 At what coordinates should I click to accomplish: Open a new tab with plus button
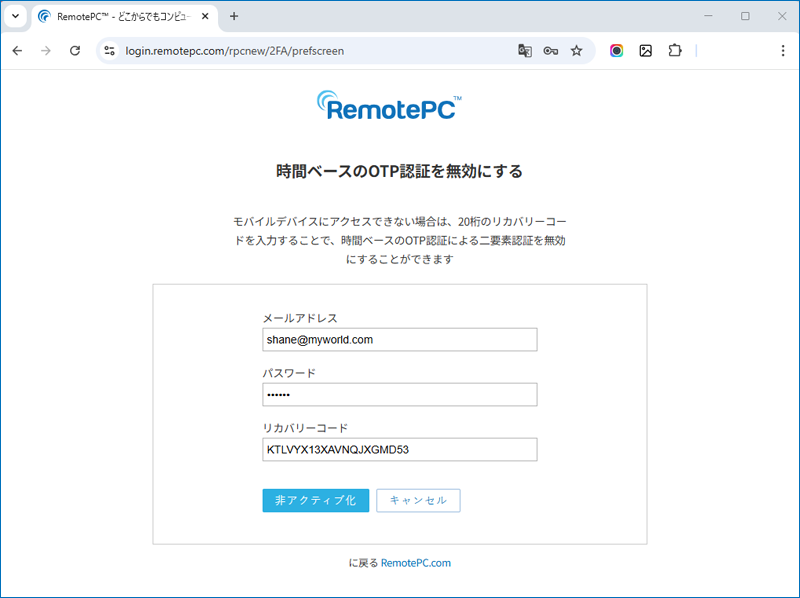(234, 16)
